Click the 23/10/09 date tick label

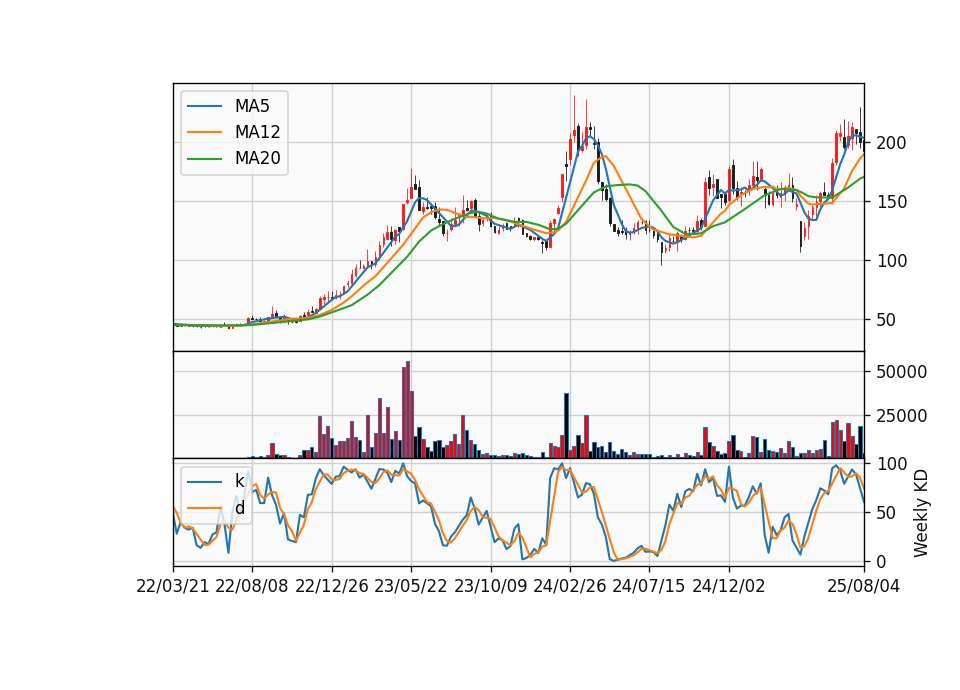coord(490,586)
